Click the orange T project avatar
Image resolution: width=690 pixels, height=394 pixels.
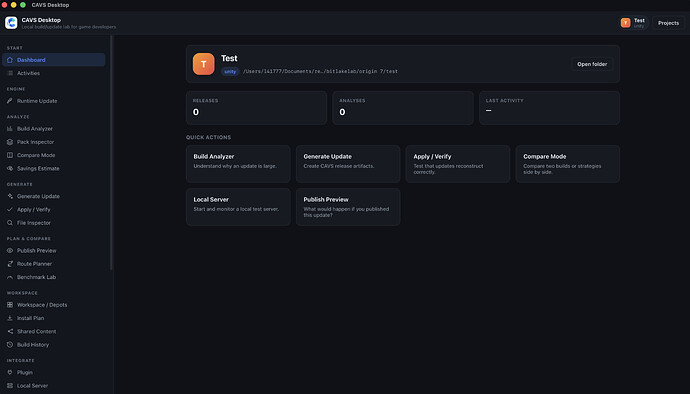pyautogui.click(x=203, y=64)
